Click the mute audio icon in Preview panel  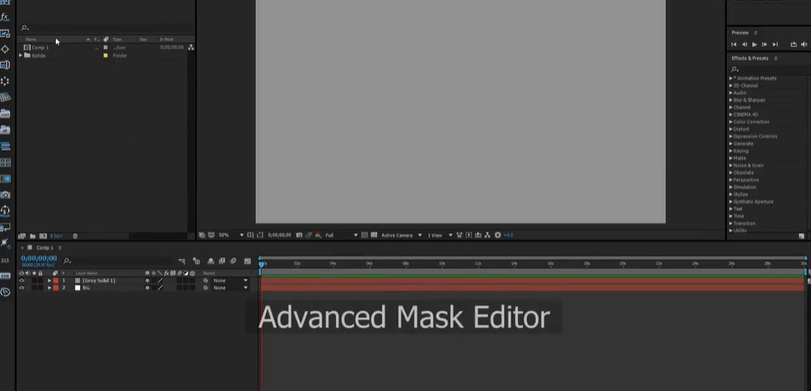pos(803,45)
